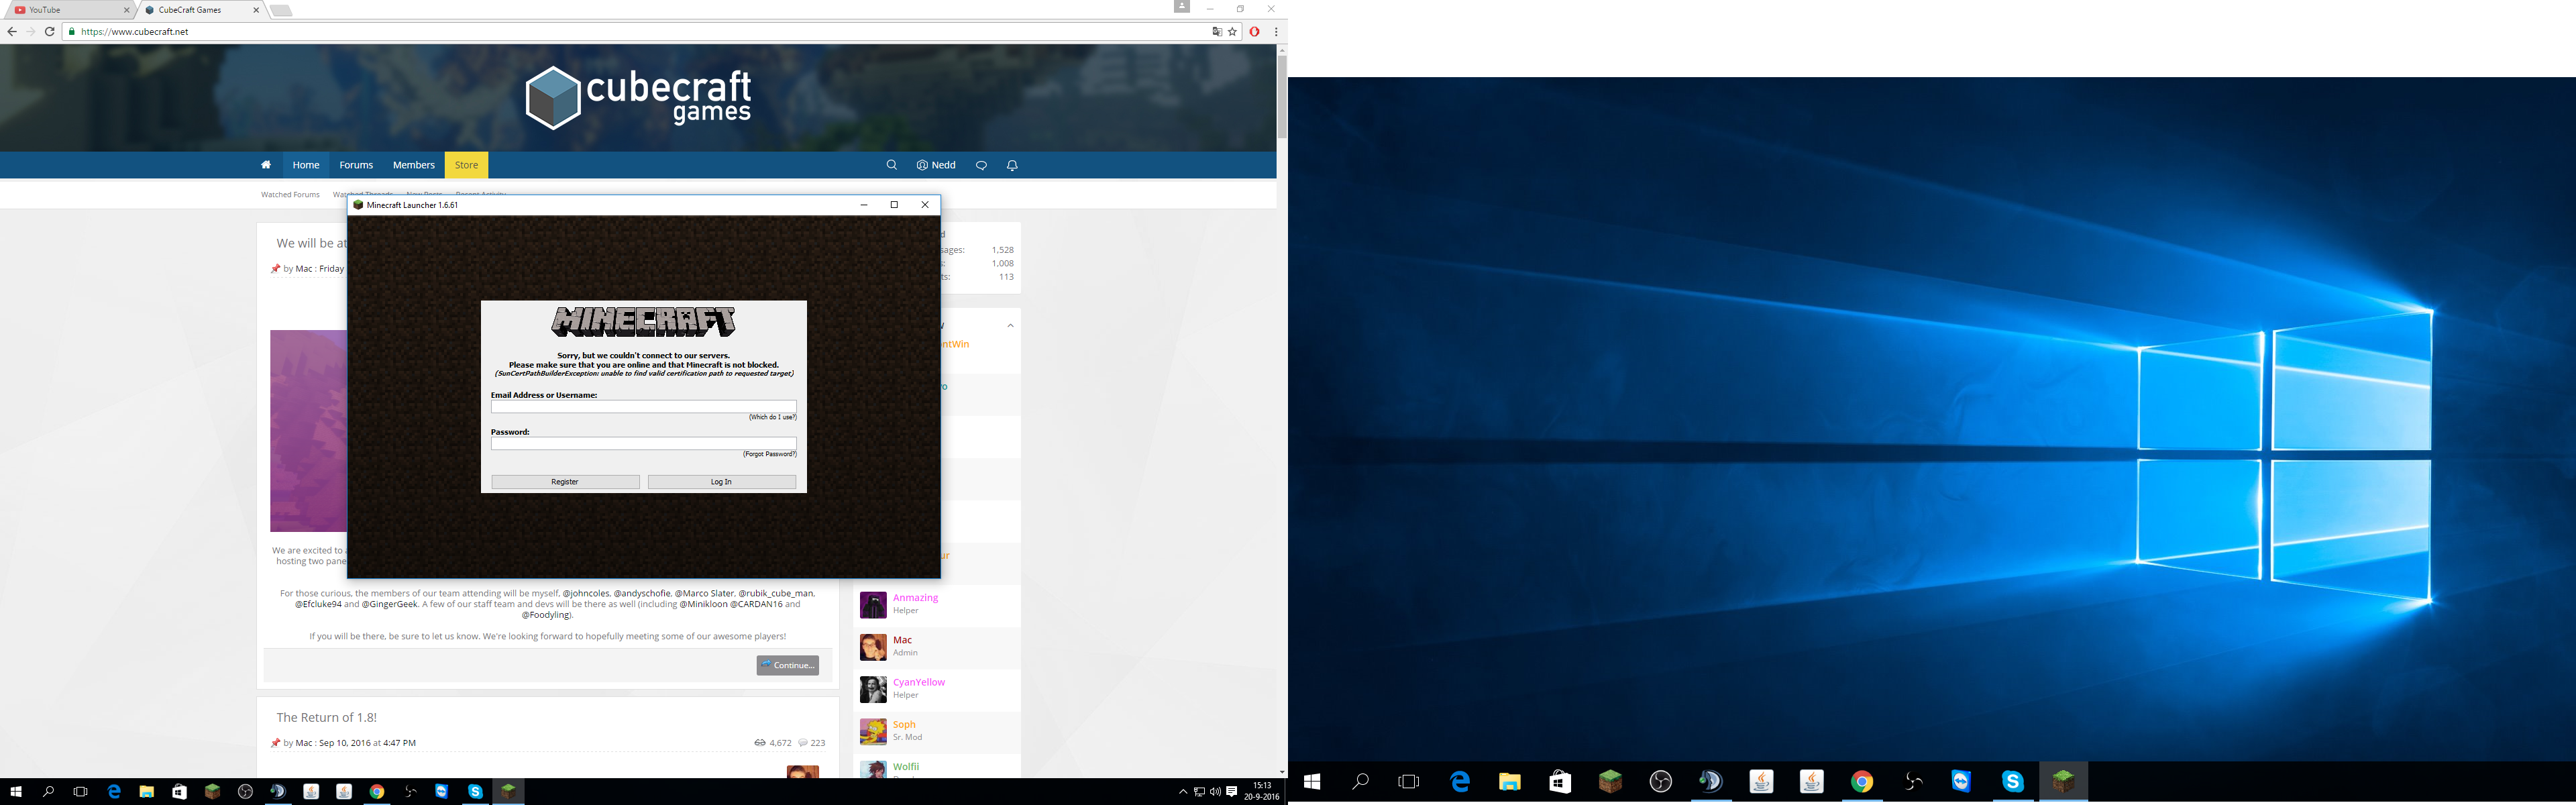Open the yellow Store tab

tap(466, 165)
